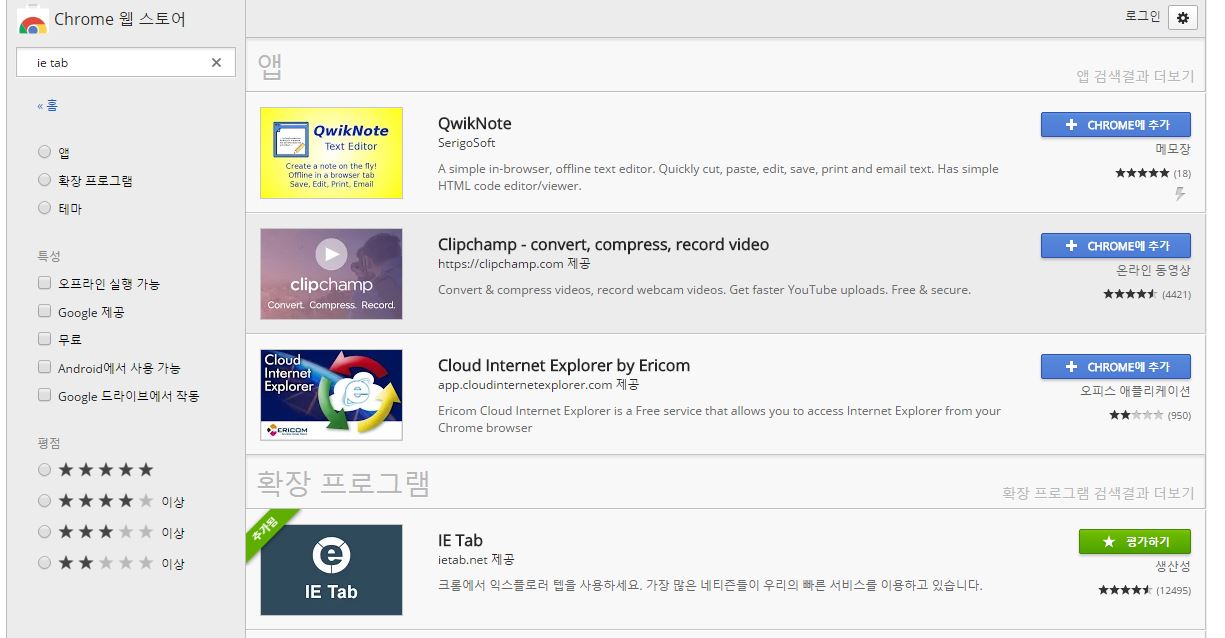
Task: Click the Chrome 웹 스토어 title text
Action: click(120, 19)
